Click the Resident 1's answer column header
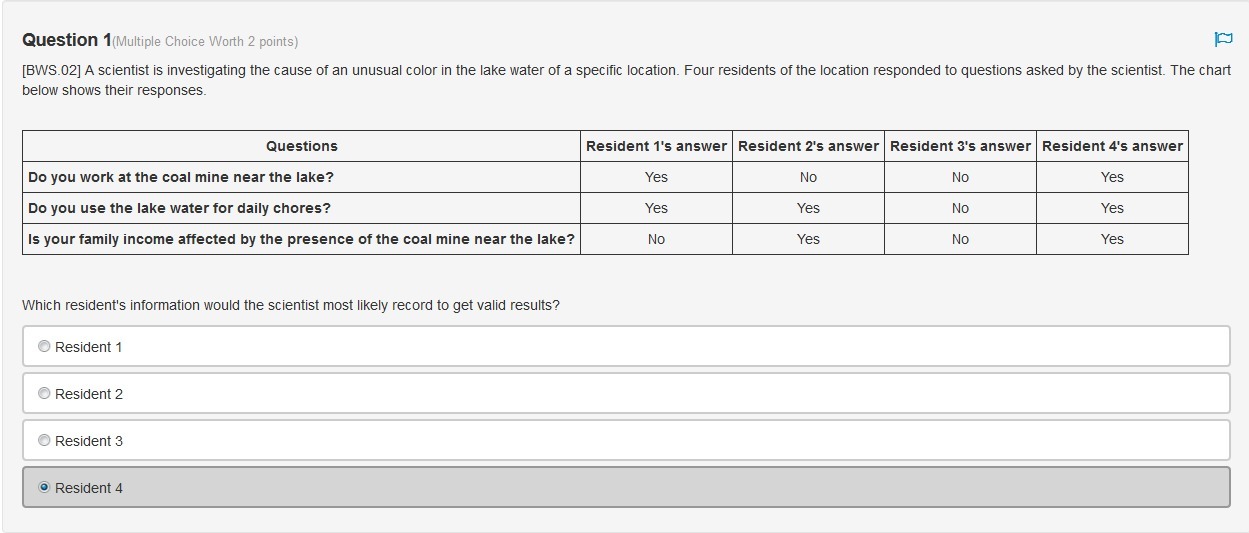Image resolution: width=1249 pixels, height=533 pixels. 656,146
